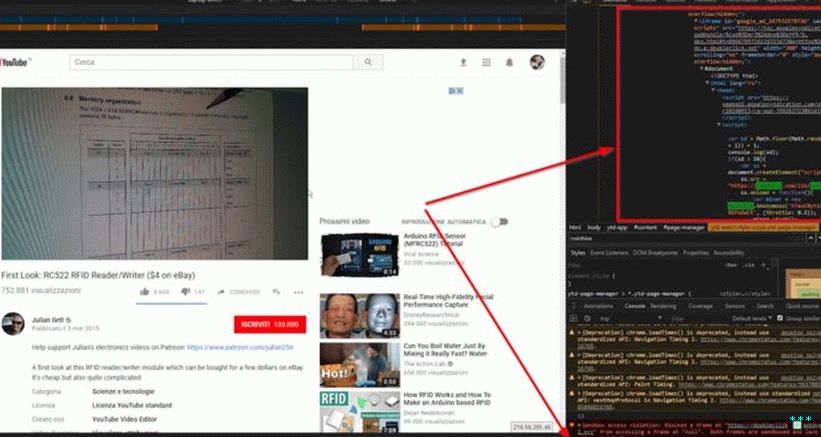This screenshot has width=821, height=437.
Task: Toggle the Riproduzione automatica switch
Action: coord(500,222)
